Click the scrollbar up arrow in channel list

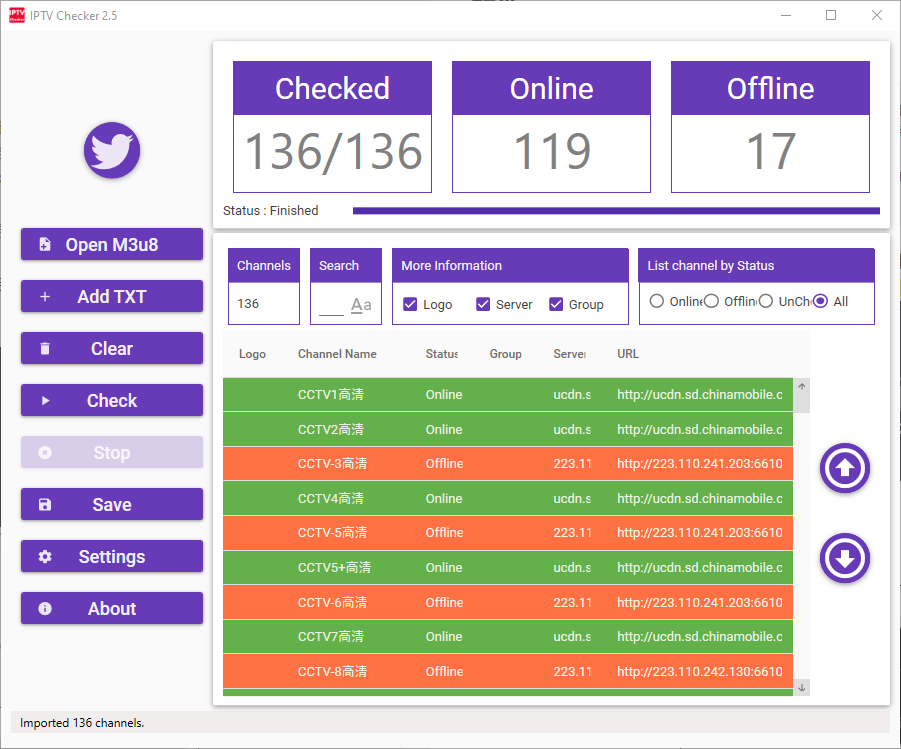pyautogui.click(x=802, y=386)
